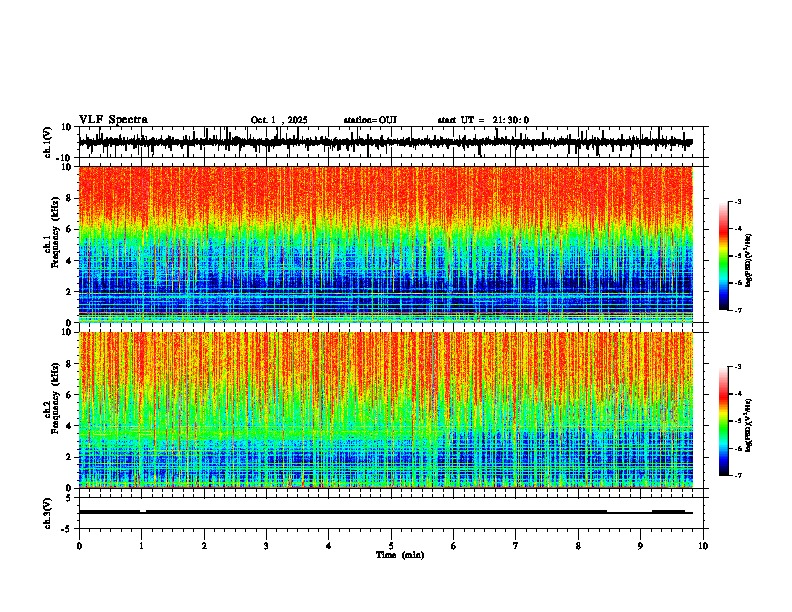Click the "5" tick on the ch.3(V) axis
This screenshot has height=612, width=792.
click(69, 498)
